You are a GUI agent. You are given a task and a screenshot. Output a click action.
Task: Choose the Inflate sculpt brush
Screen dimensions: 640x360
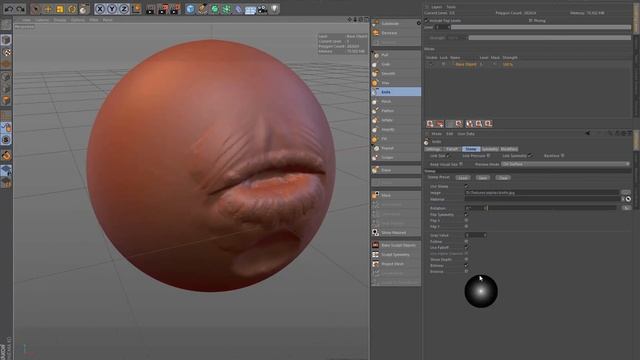[x=396, y=120]
